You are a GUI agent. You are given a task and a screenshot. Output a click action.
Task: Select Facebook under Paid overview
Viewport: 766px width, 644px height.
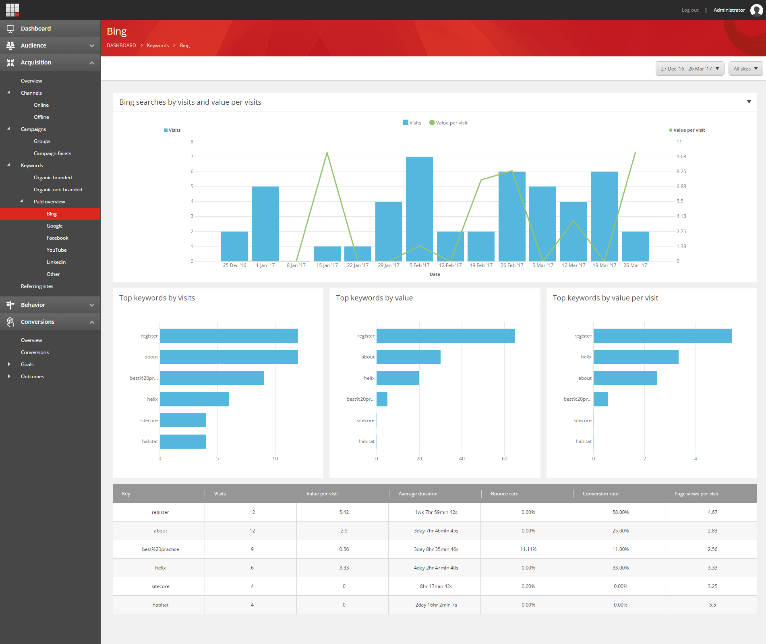pyautogui.click(x=57, y=238)
